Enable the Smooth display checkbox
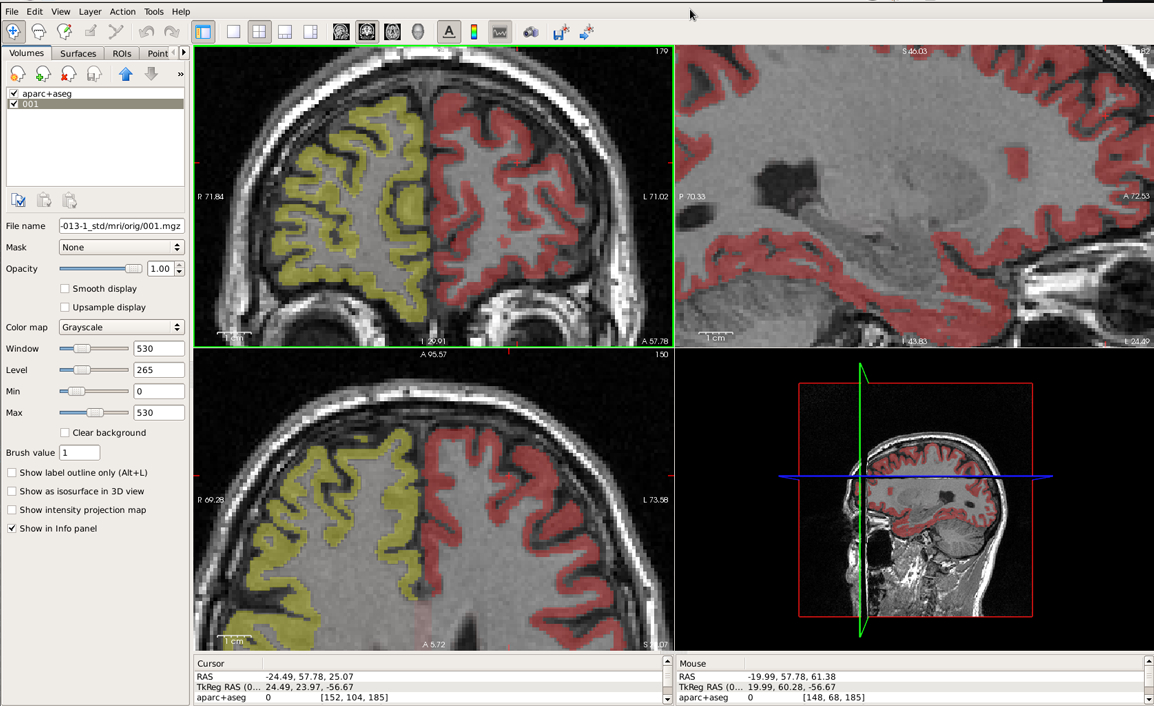The width and height of the screenshot is (1154, 706). pyautogui.click(x=65, y=289)
